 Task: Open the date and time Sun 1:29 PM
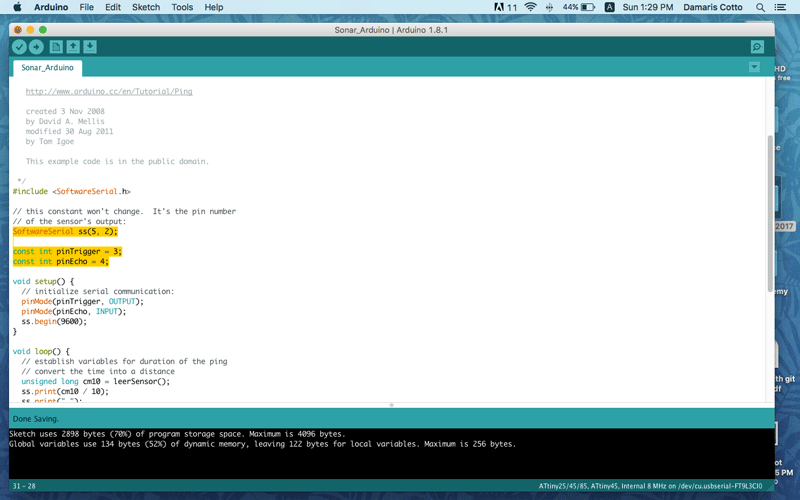[647, 7]
